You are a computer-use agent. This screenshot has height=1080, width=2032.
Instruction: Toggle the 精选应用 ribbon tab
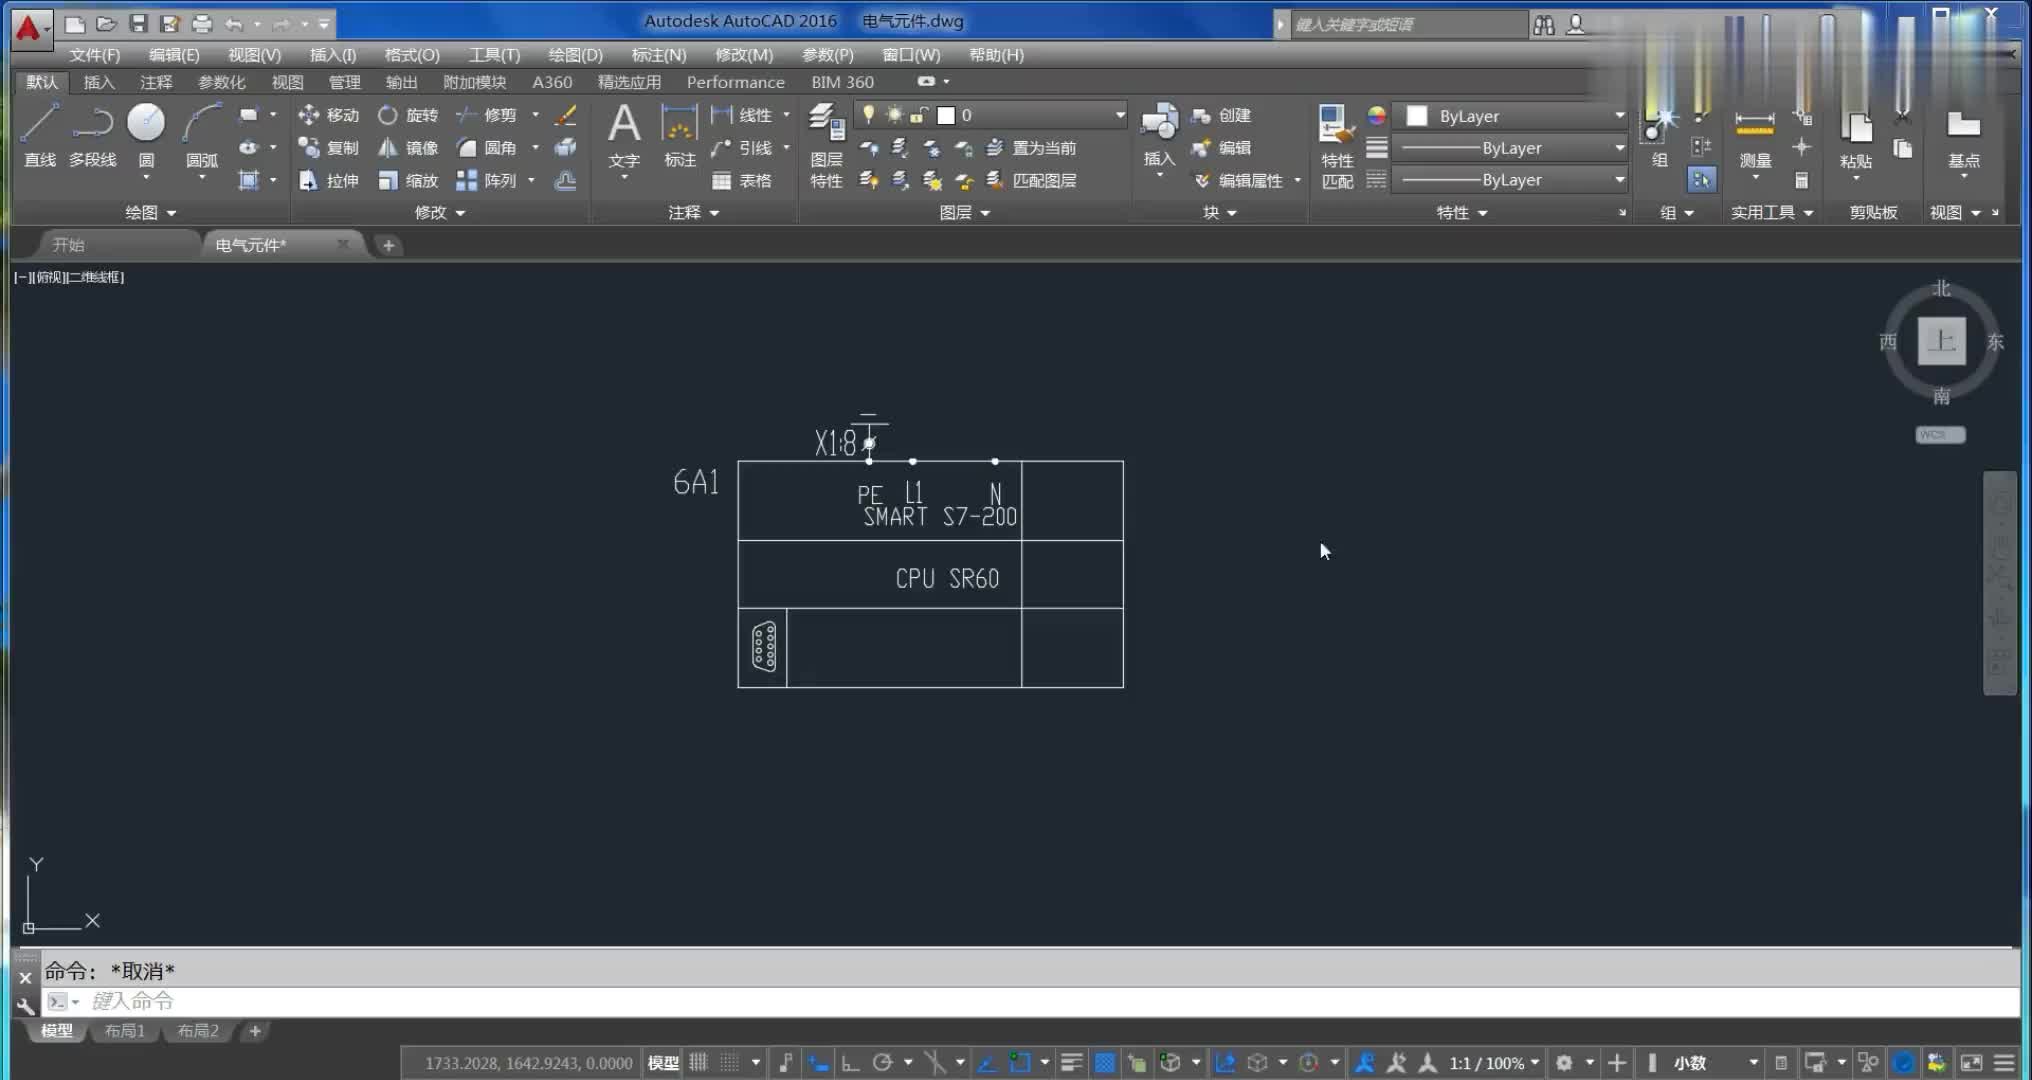tap(628, 82)
